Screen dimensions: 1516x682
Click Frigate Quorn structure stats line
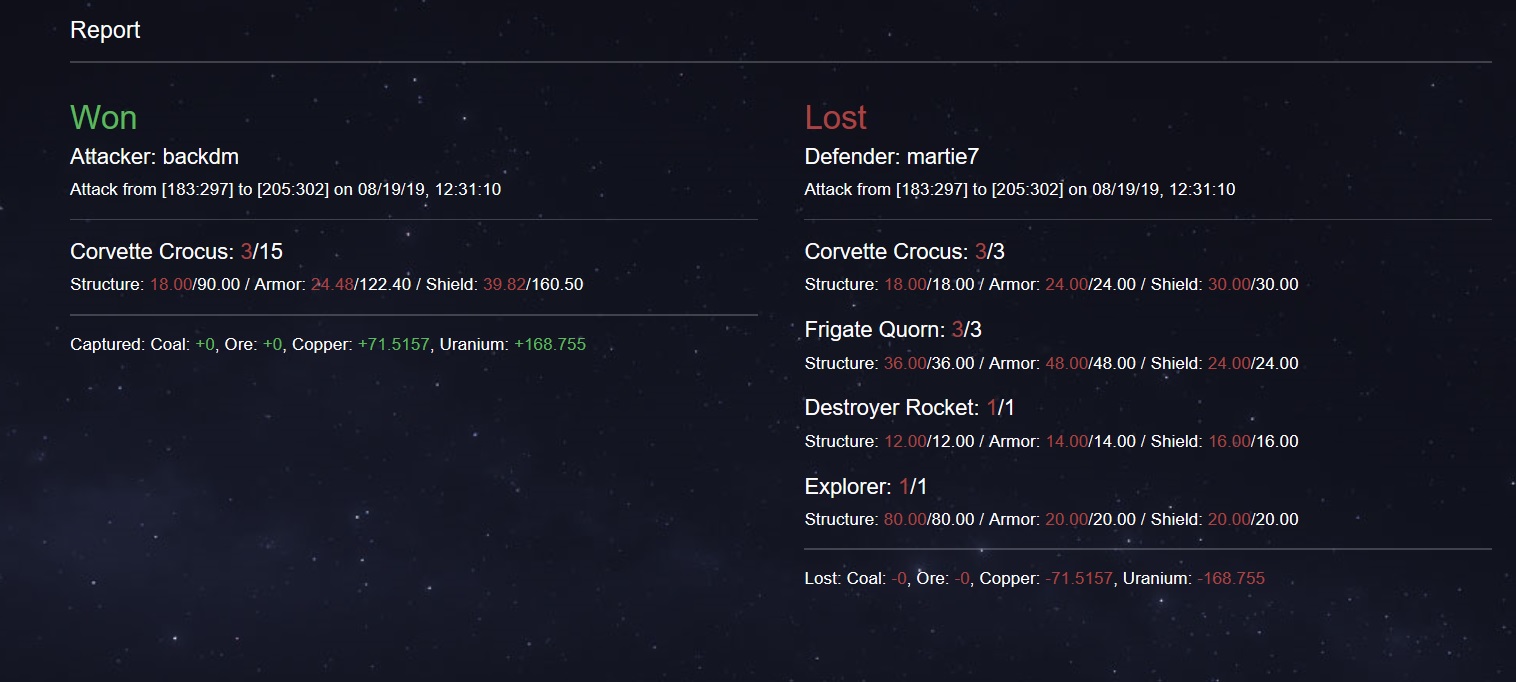1052,363
